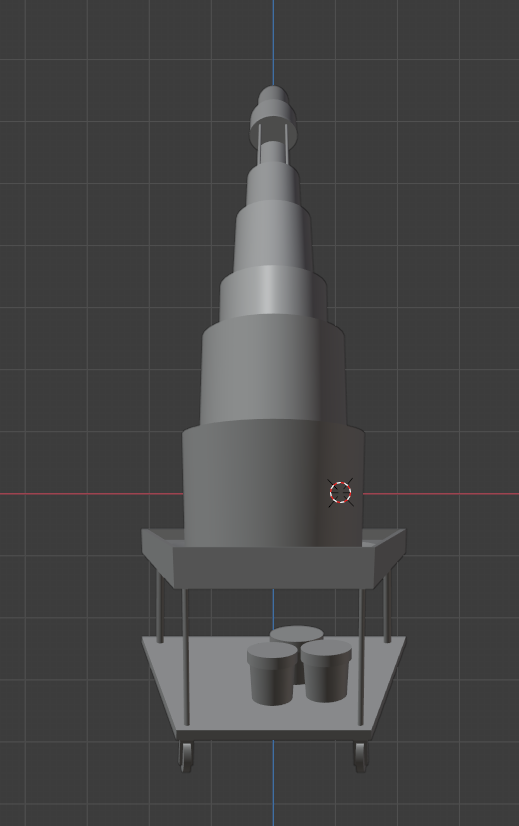Screen dimensions: 519x826
Task: Select the back center cup behind the others
Action: [297, 635]
